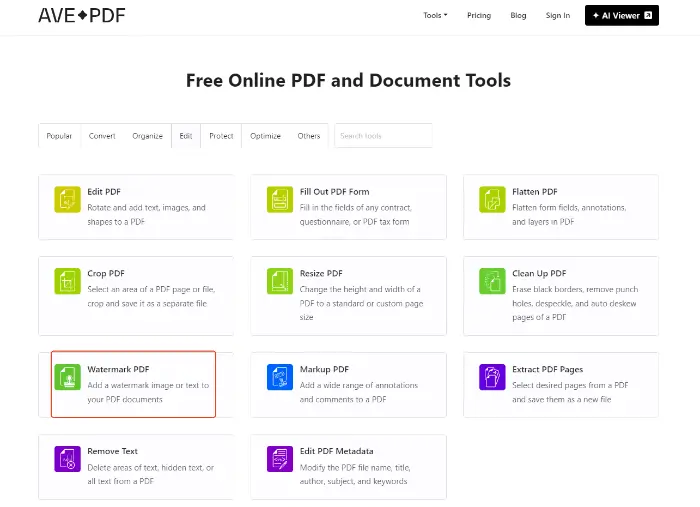Click 'Add a wide range of annotations' text
This screenshot has height=507, width=700.
[x=359, y=392]
